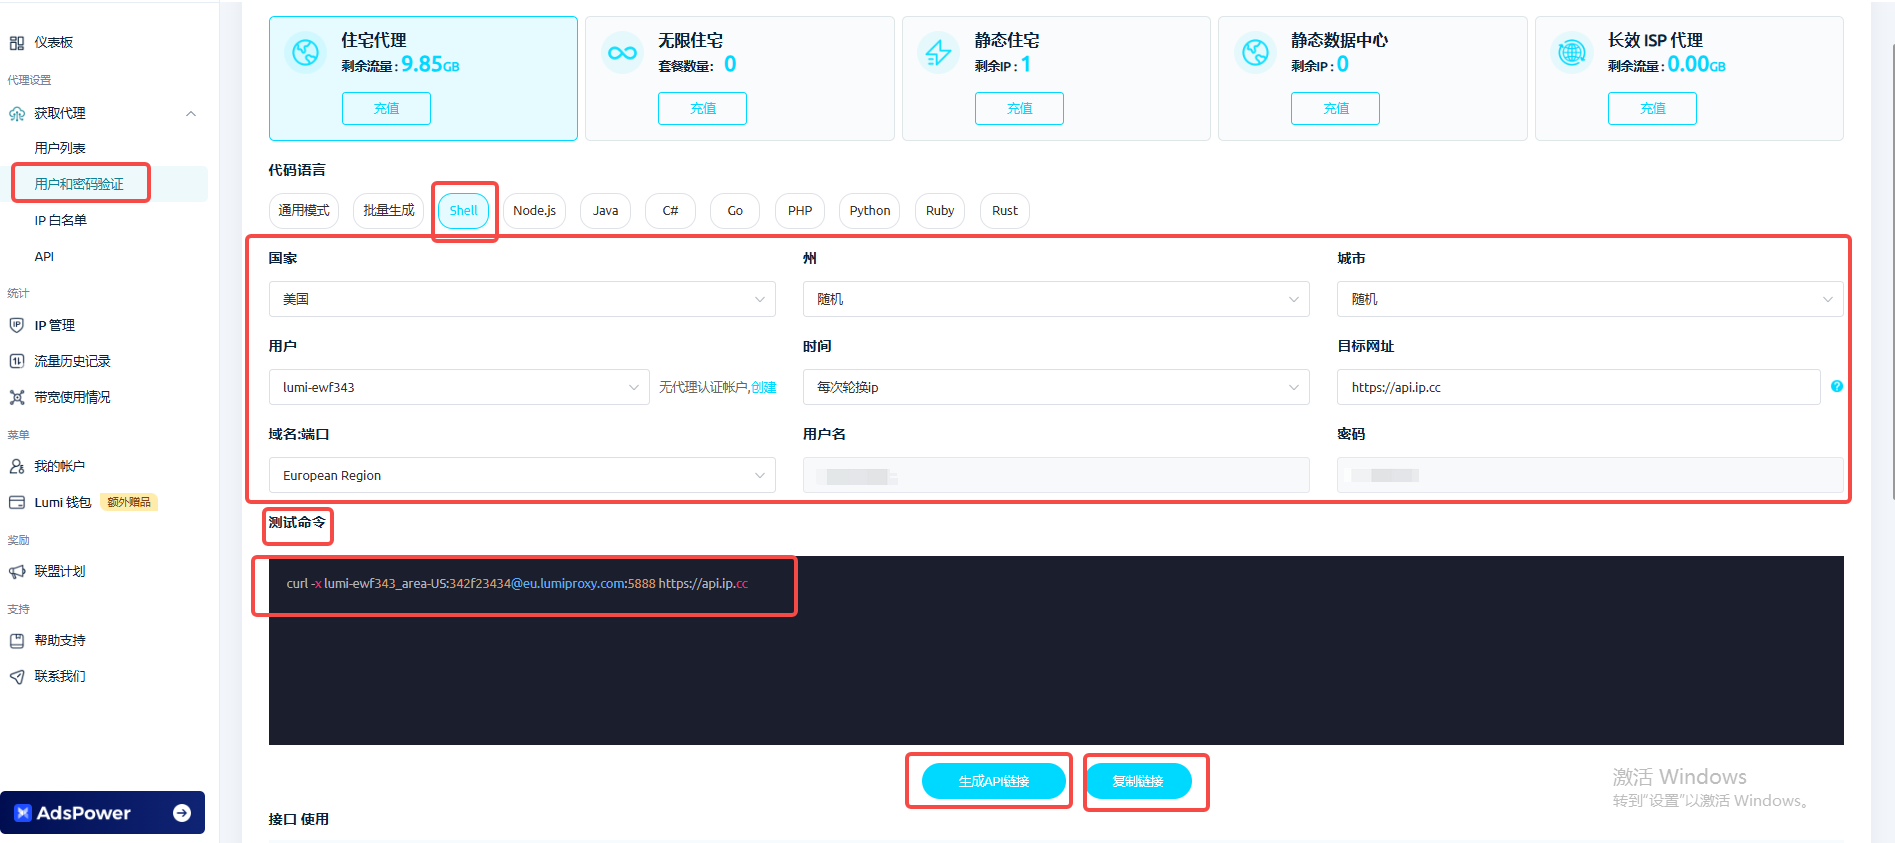Click the 联盟计划 megaphone icon
Viewport: 1895px width, 843px height.
pos(17,571)
